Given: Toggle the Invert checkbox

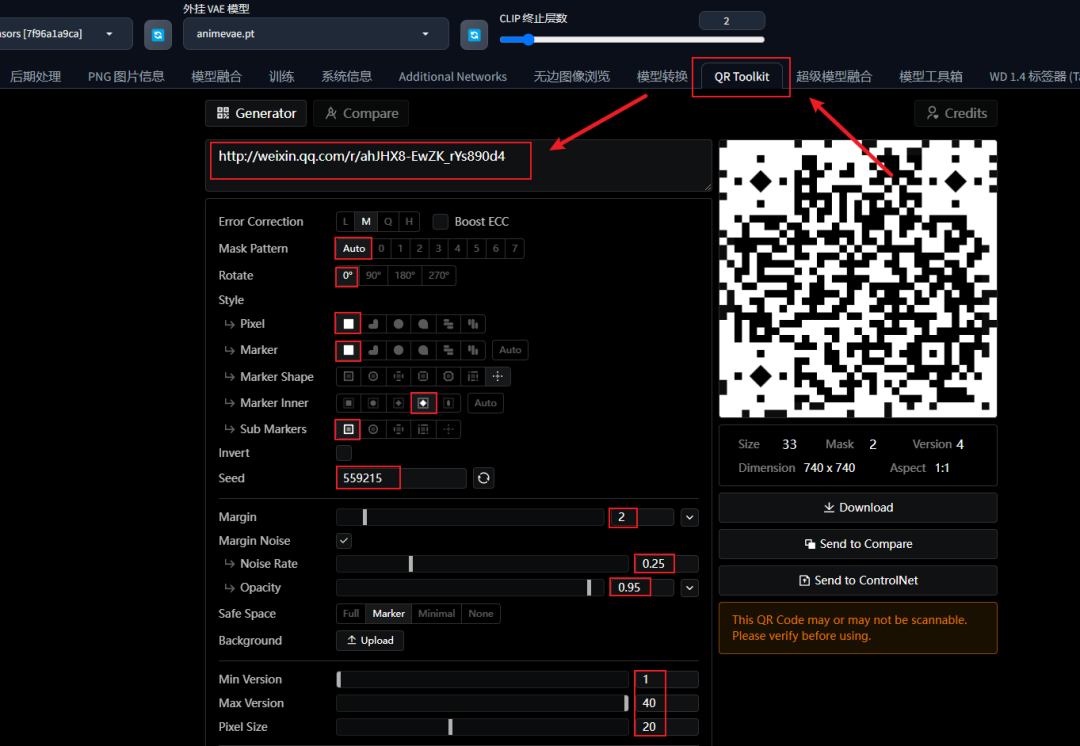Looking at the screenshot, I should [x=344, y=453].
